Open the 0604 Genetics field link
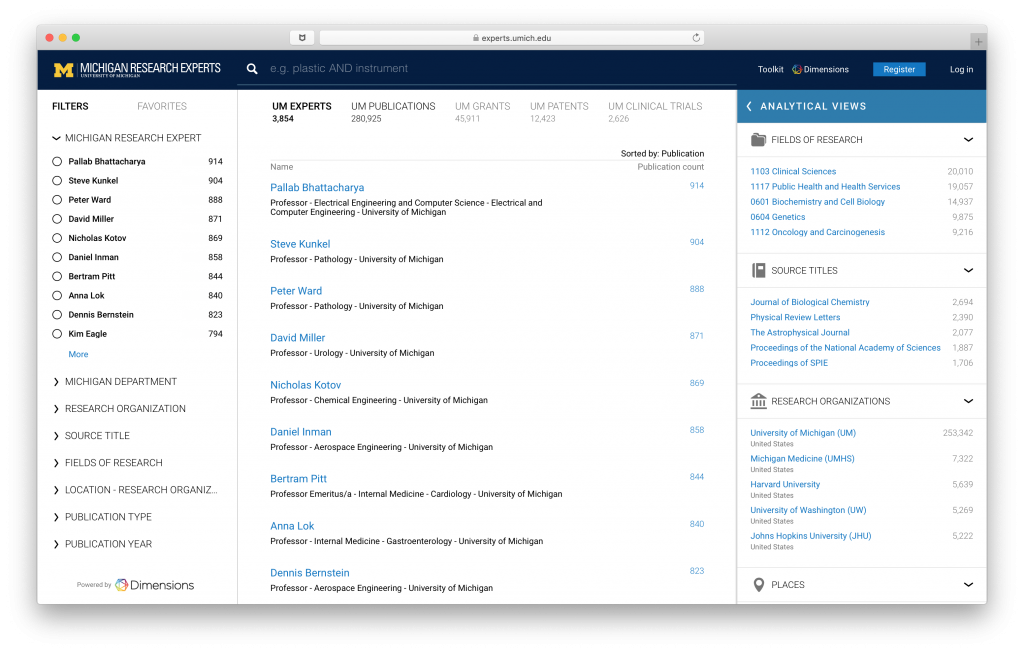 pos(778,217)
